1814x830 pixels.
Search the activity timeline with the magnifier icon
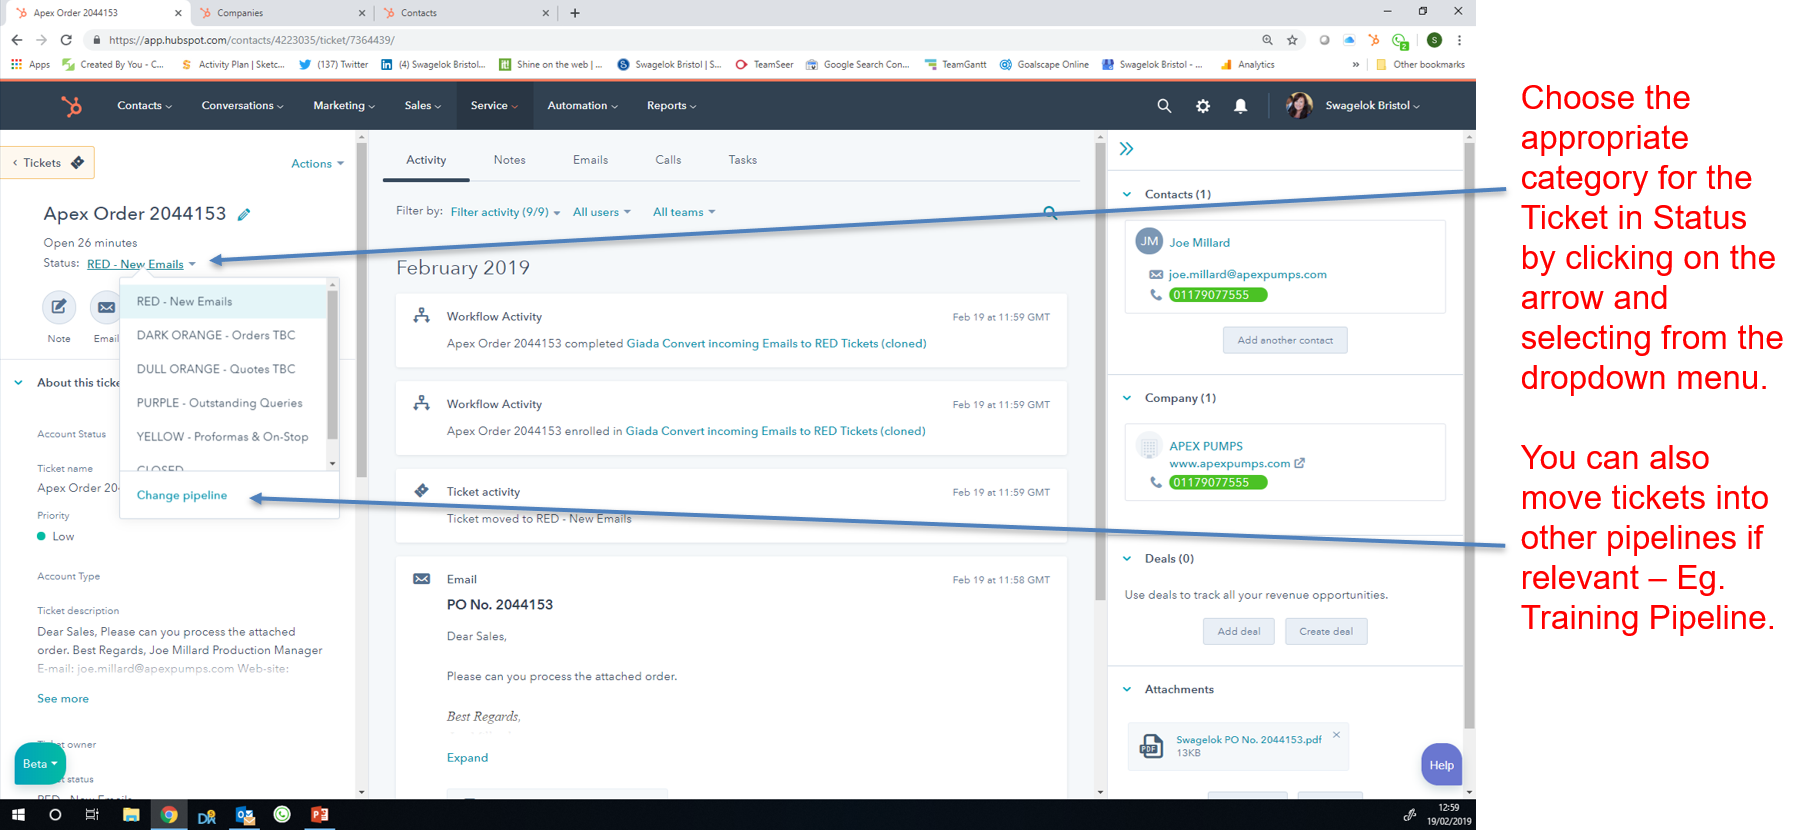coord(1050,212)
